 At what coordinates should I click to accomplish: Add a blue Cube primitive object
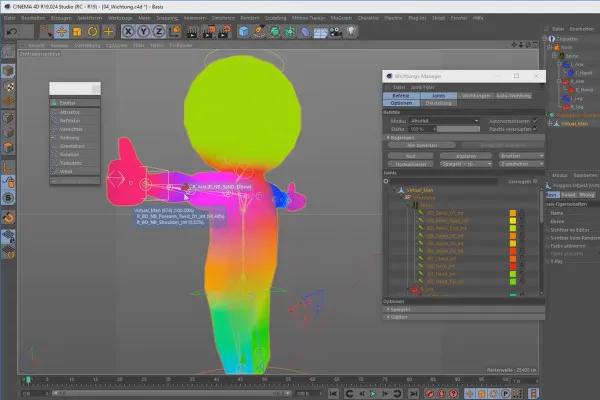(x=243, y=32)
